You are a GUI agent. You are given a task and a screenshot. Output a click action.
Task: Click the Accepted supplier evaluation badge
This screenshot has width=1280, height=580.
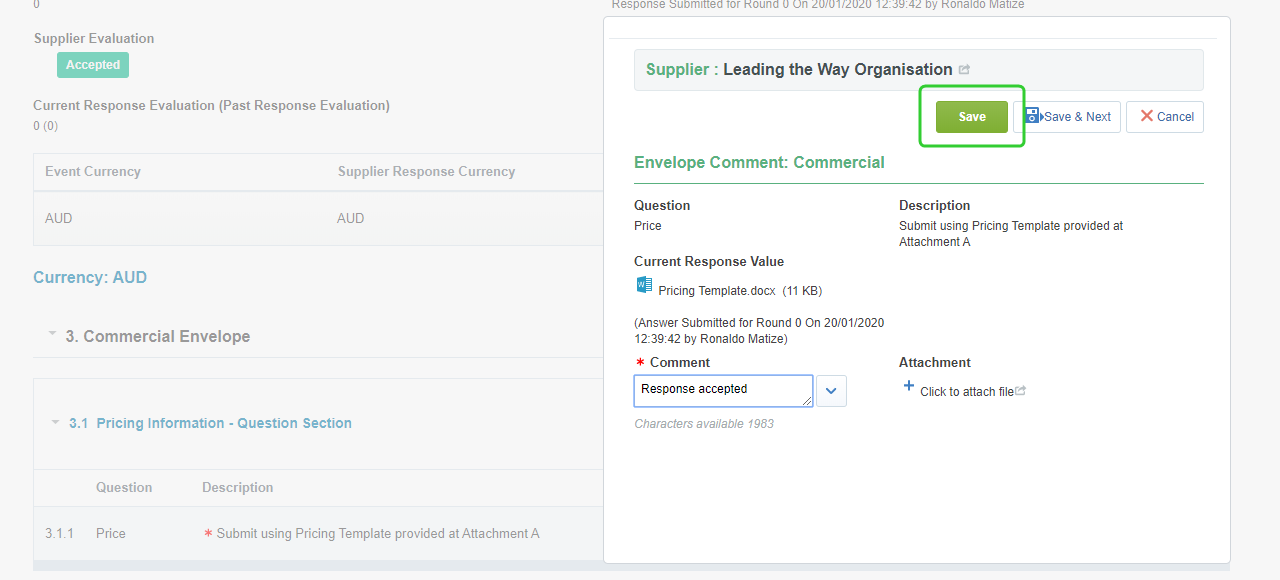click(x=93, y=65)
